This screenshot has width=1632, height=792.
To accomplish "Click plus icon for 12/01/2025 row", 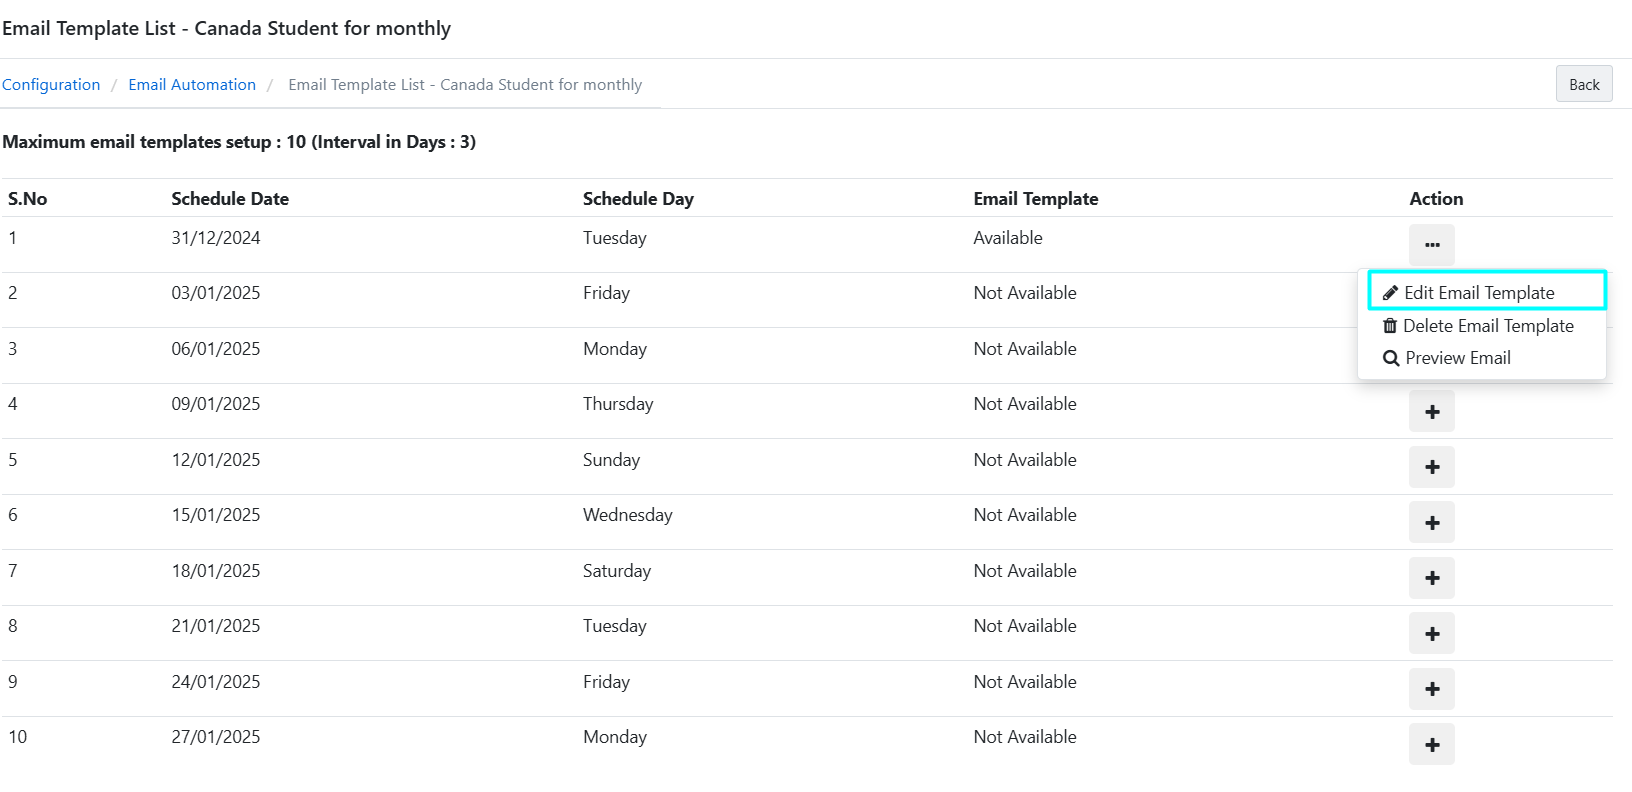I will [1432, 467].
